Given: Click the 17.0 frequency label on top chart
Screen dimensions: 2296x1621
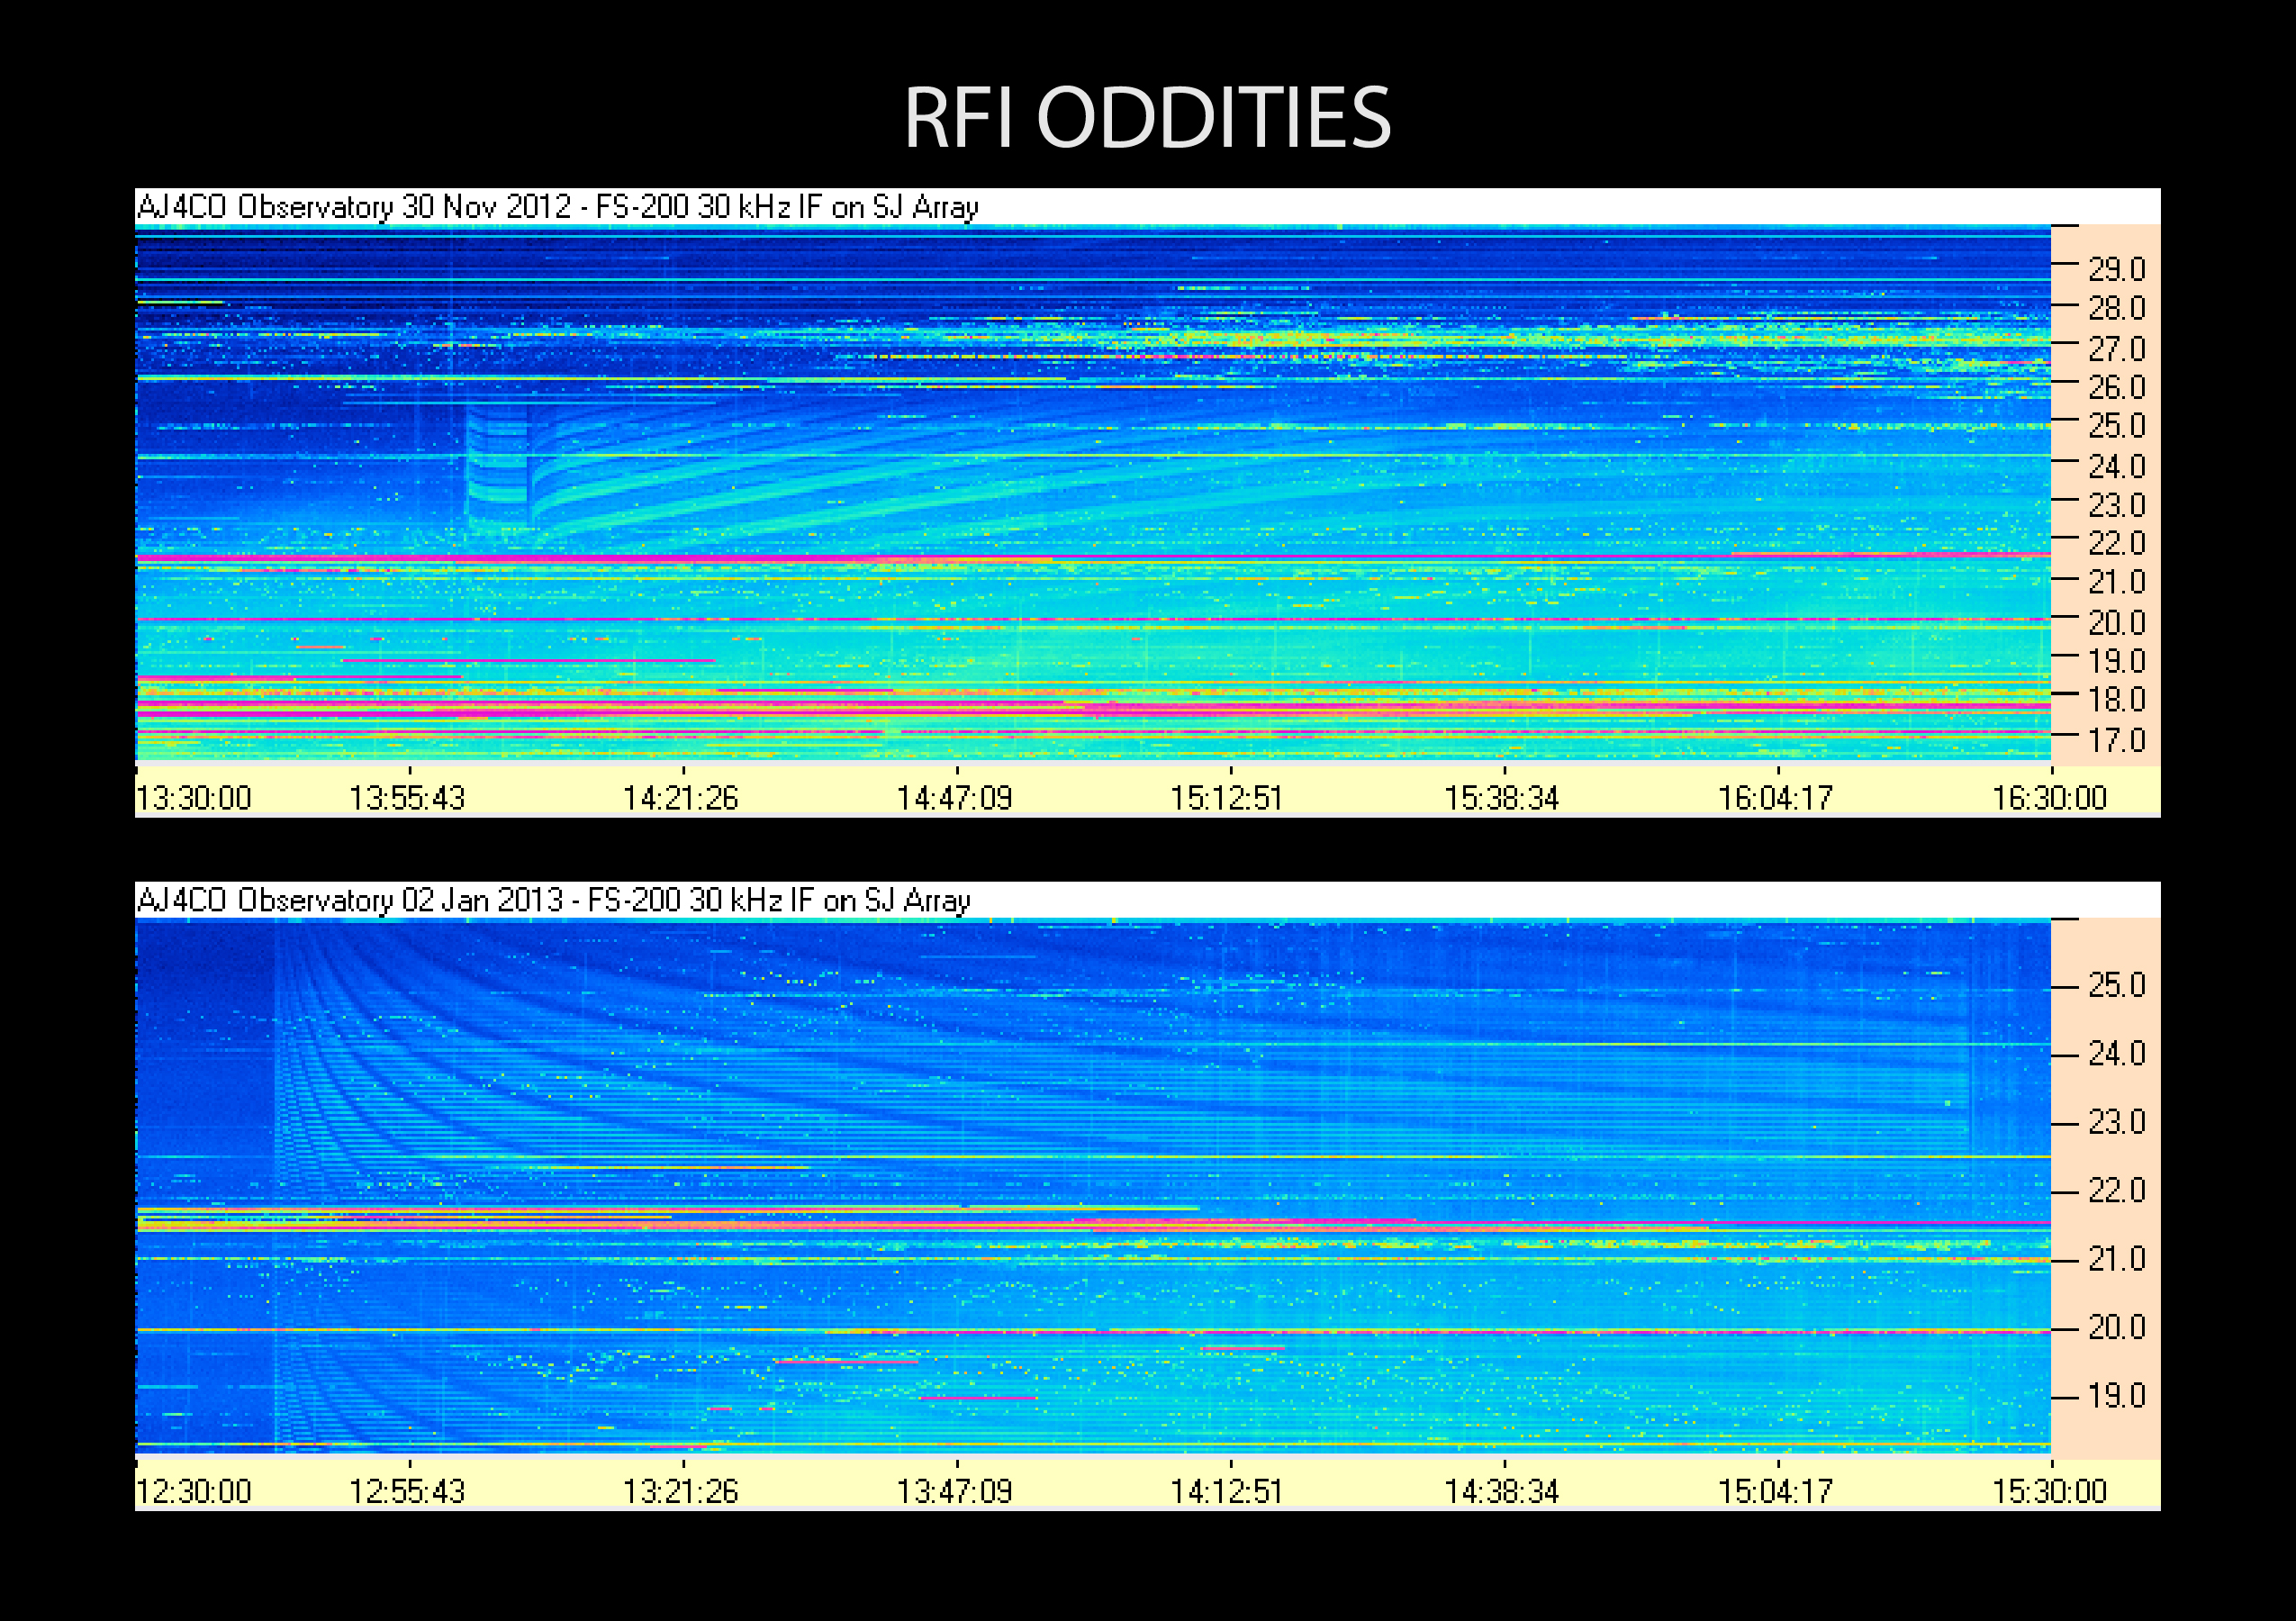Looking at the screenshot, I should (2116, 740).
